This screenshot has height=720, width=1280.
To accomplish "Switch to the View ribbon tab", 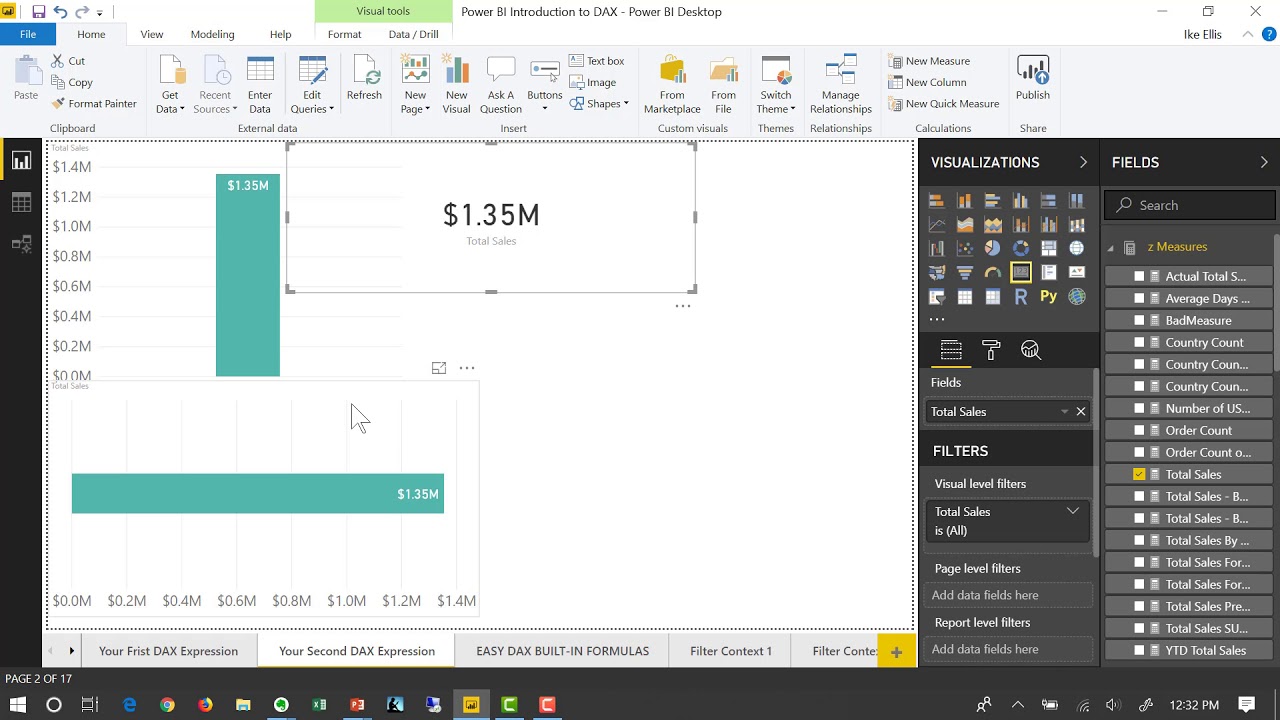I will tap(151, 34).
